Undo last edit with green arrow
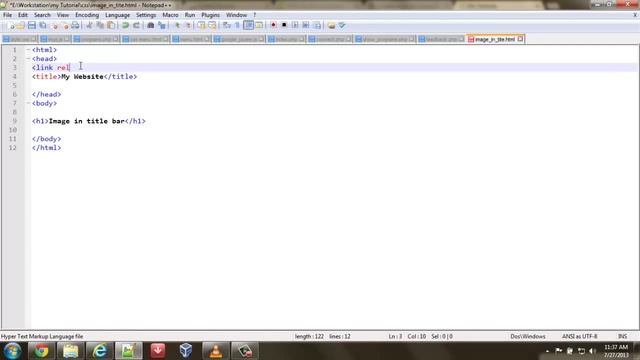 [125, 25]
